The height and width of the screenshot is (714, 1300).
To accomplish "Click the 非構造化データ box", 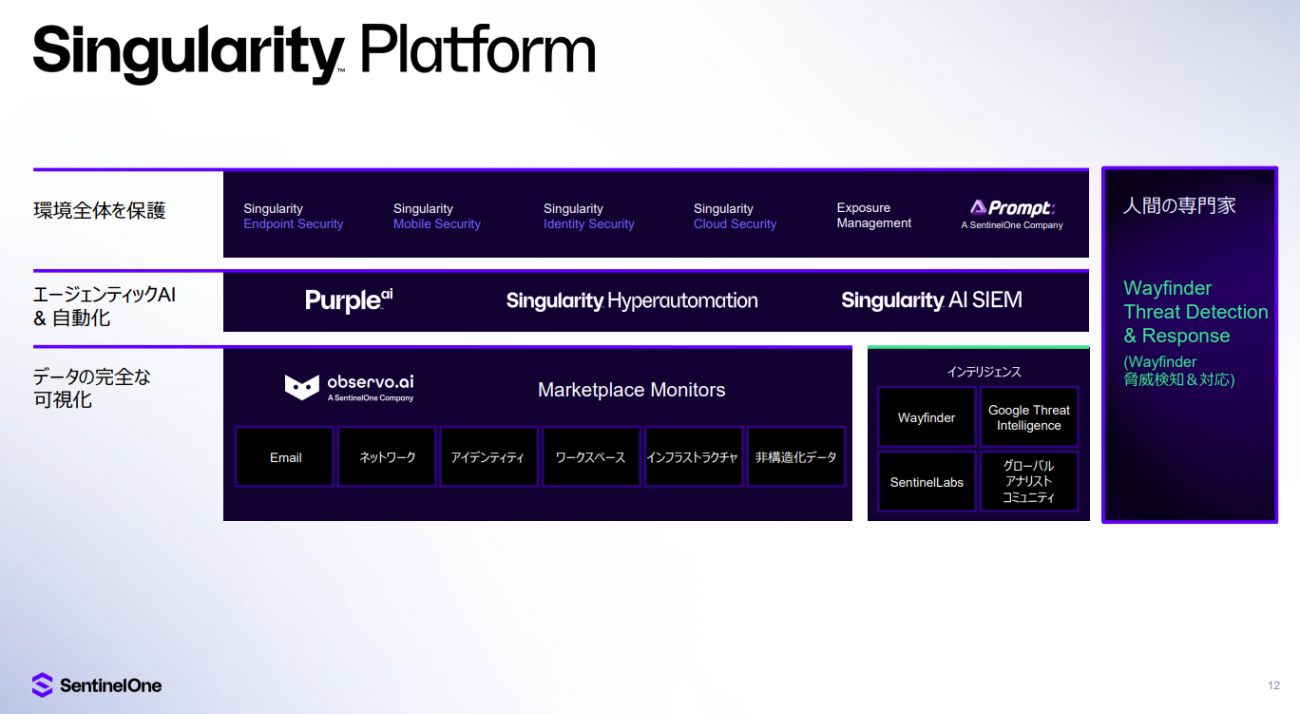I will (796, 457).
